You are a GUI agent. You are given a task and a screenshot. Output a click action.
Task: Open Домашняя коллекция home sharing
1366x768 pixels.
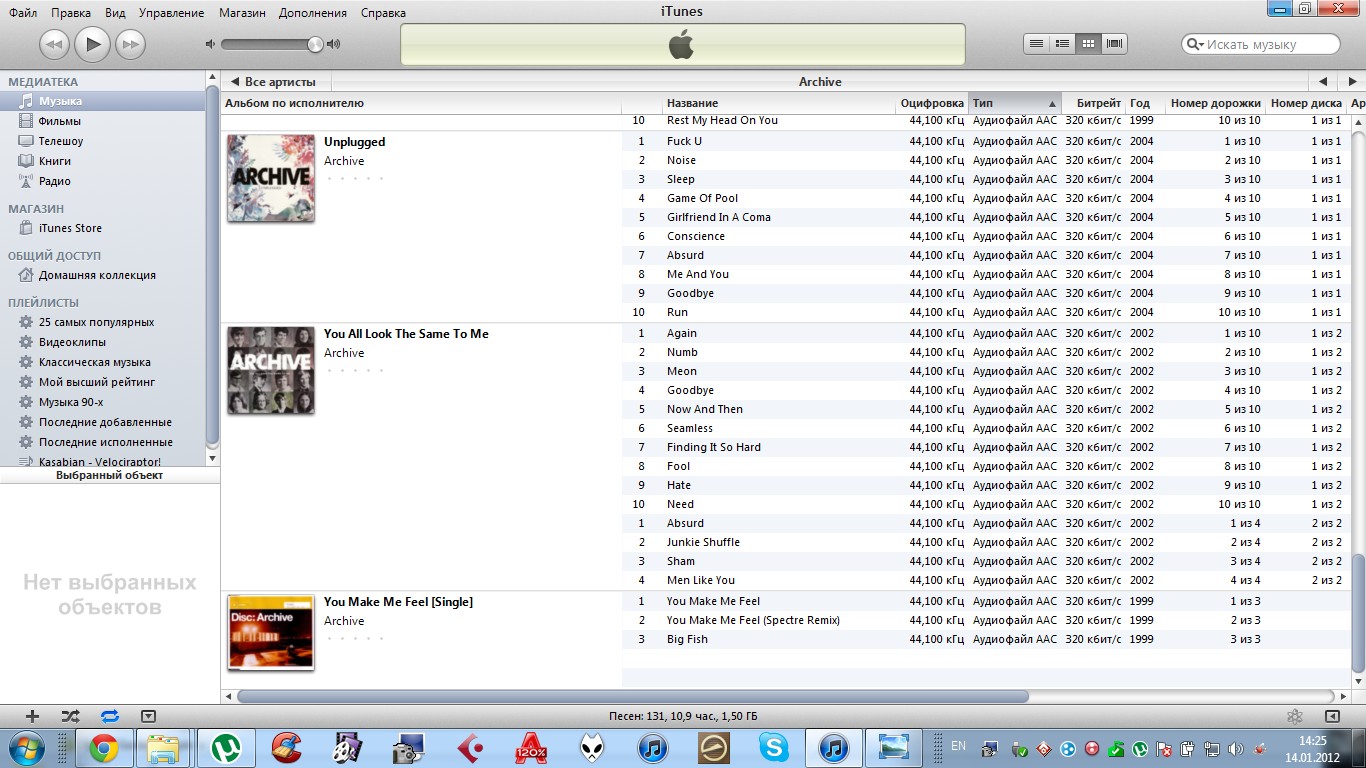tap(97, 275)
